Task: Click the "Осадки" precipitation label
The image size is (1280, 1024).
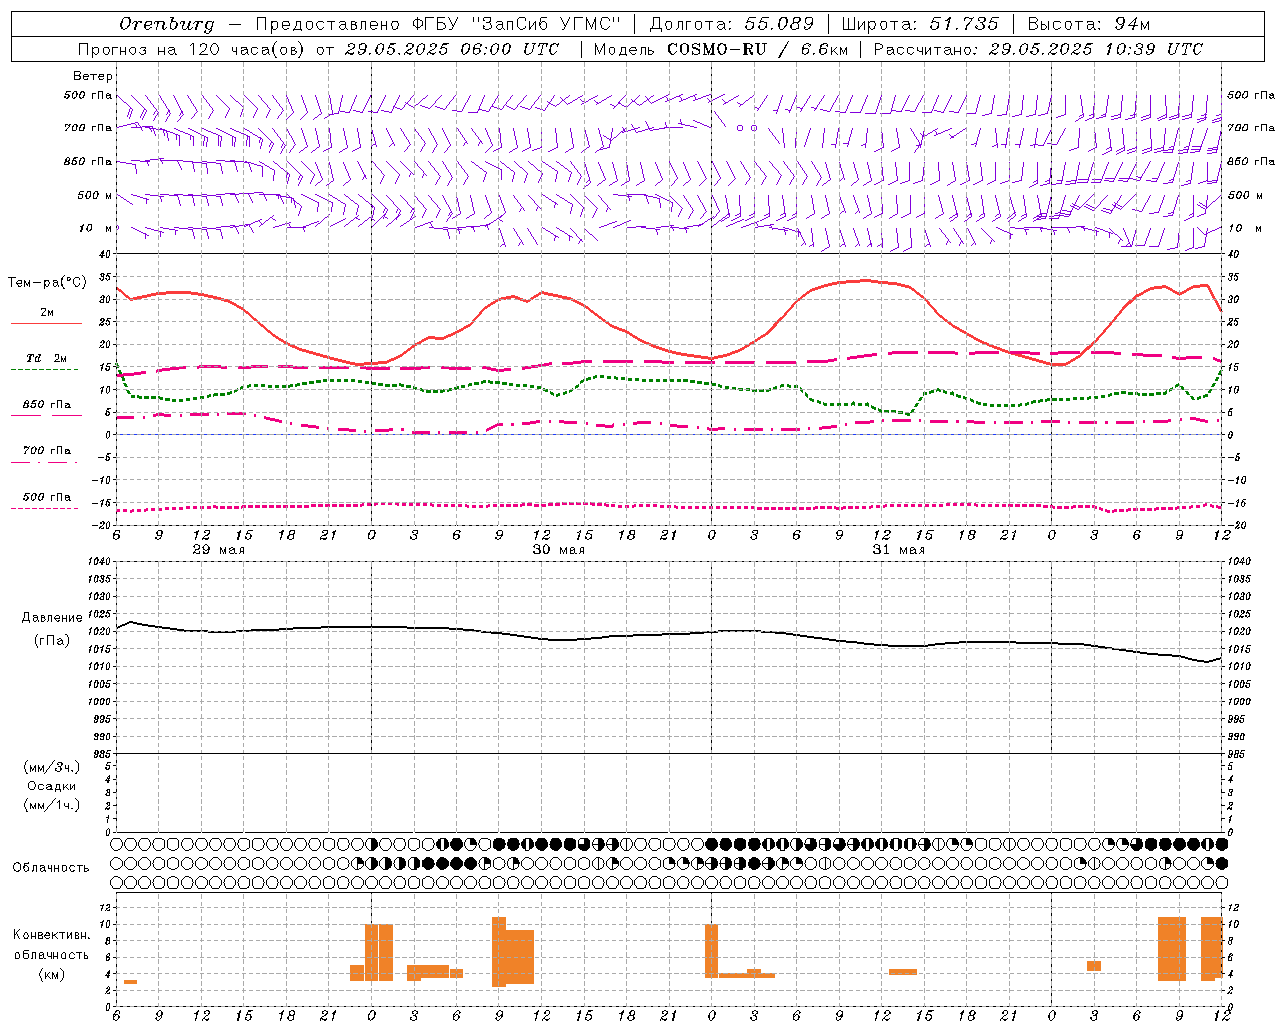Action: coord(52,786)
